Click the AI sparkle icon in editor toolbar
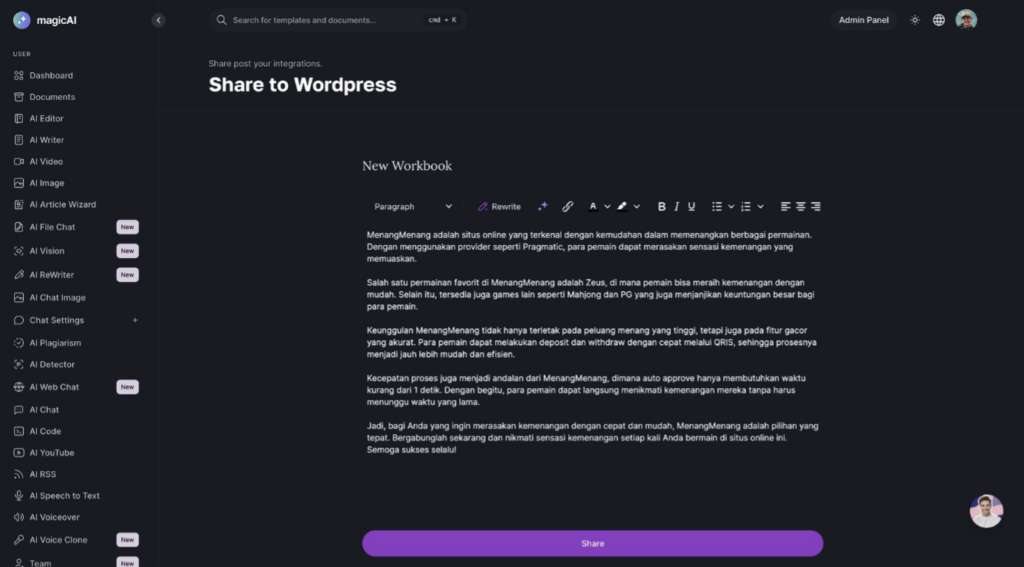The height and width of the screenshot is (567, 1024). coord(542,206)
